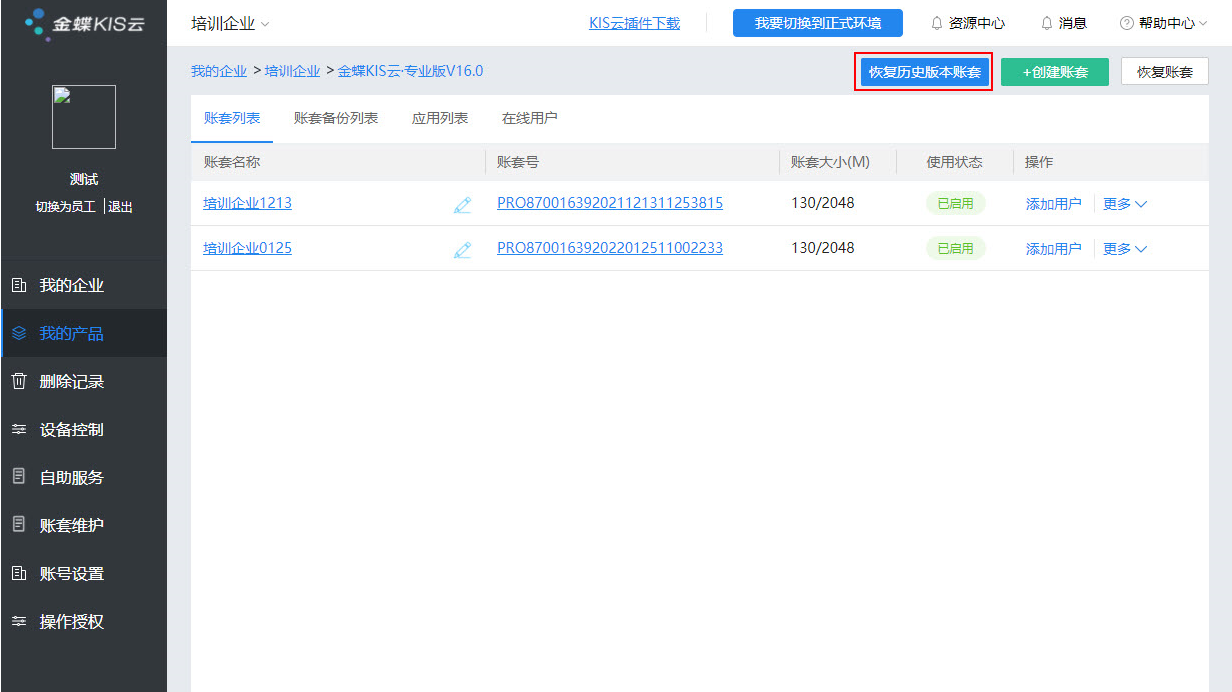The width and height of the screenshot is (1232, 692).
Task: Expand the 培训企业 company dropdown
Action: (x=230, y=23)
